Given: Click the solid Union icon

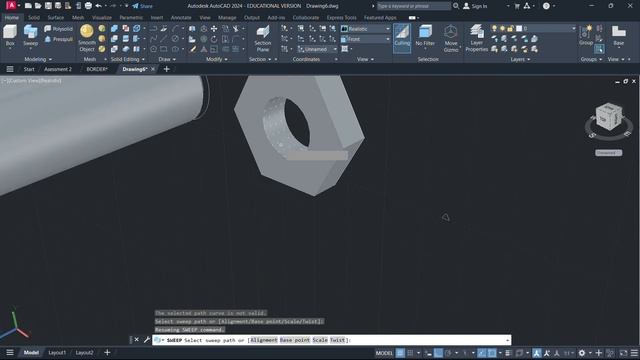Looking at the screenshot, I should [x=114, y=29].
